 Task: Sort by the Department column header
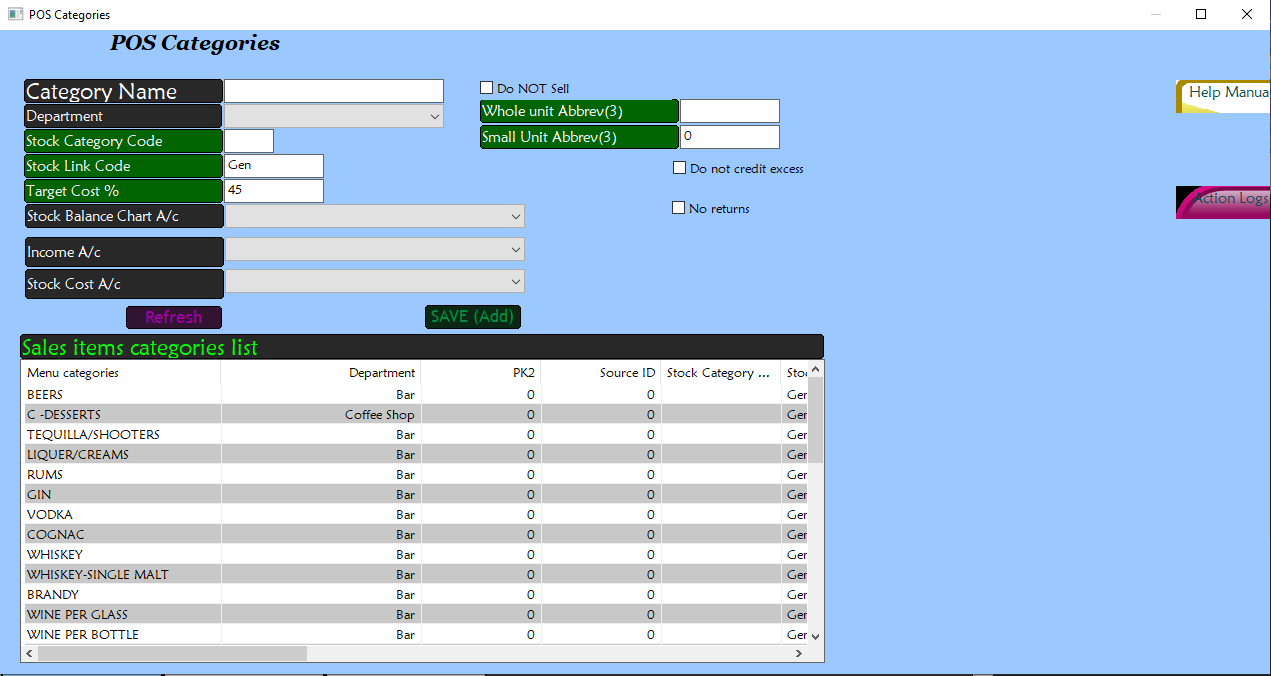(x=321, y=373)
